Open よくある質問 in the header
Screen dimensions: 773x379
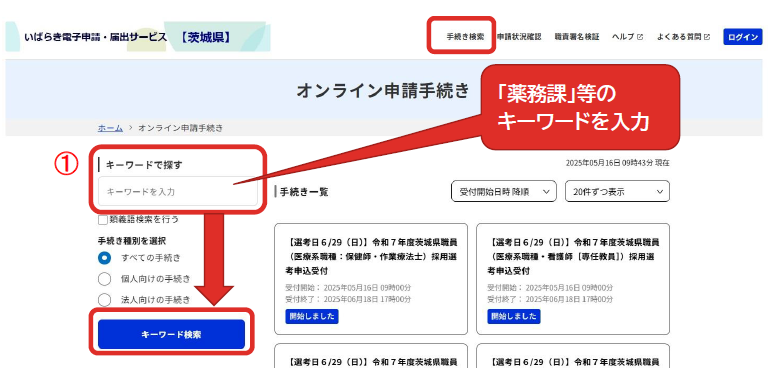pyautogui.click(x=683, y=37)
